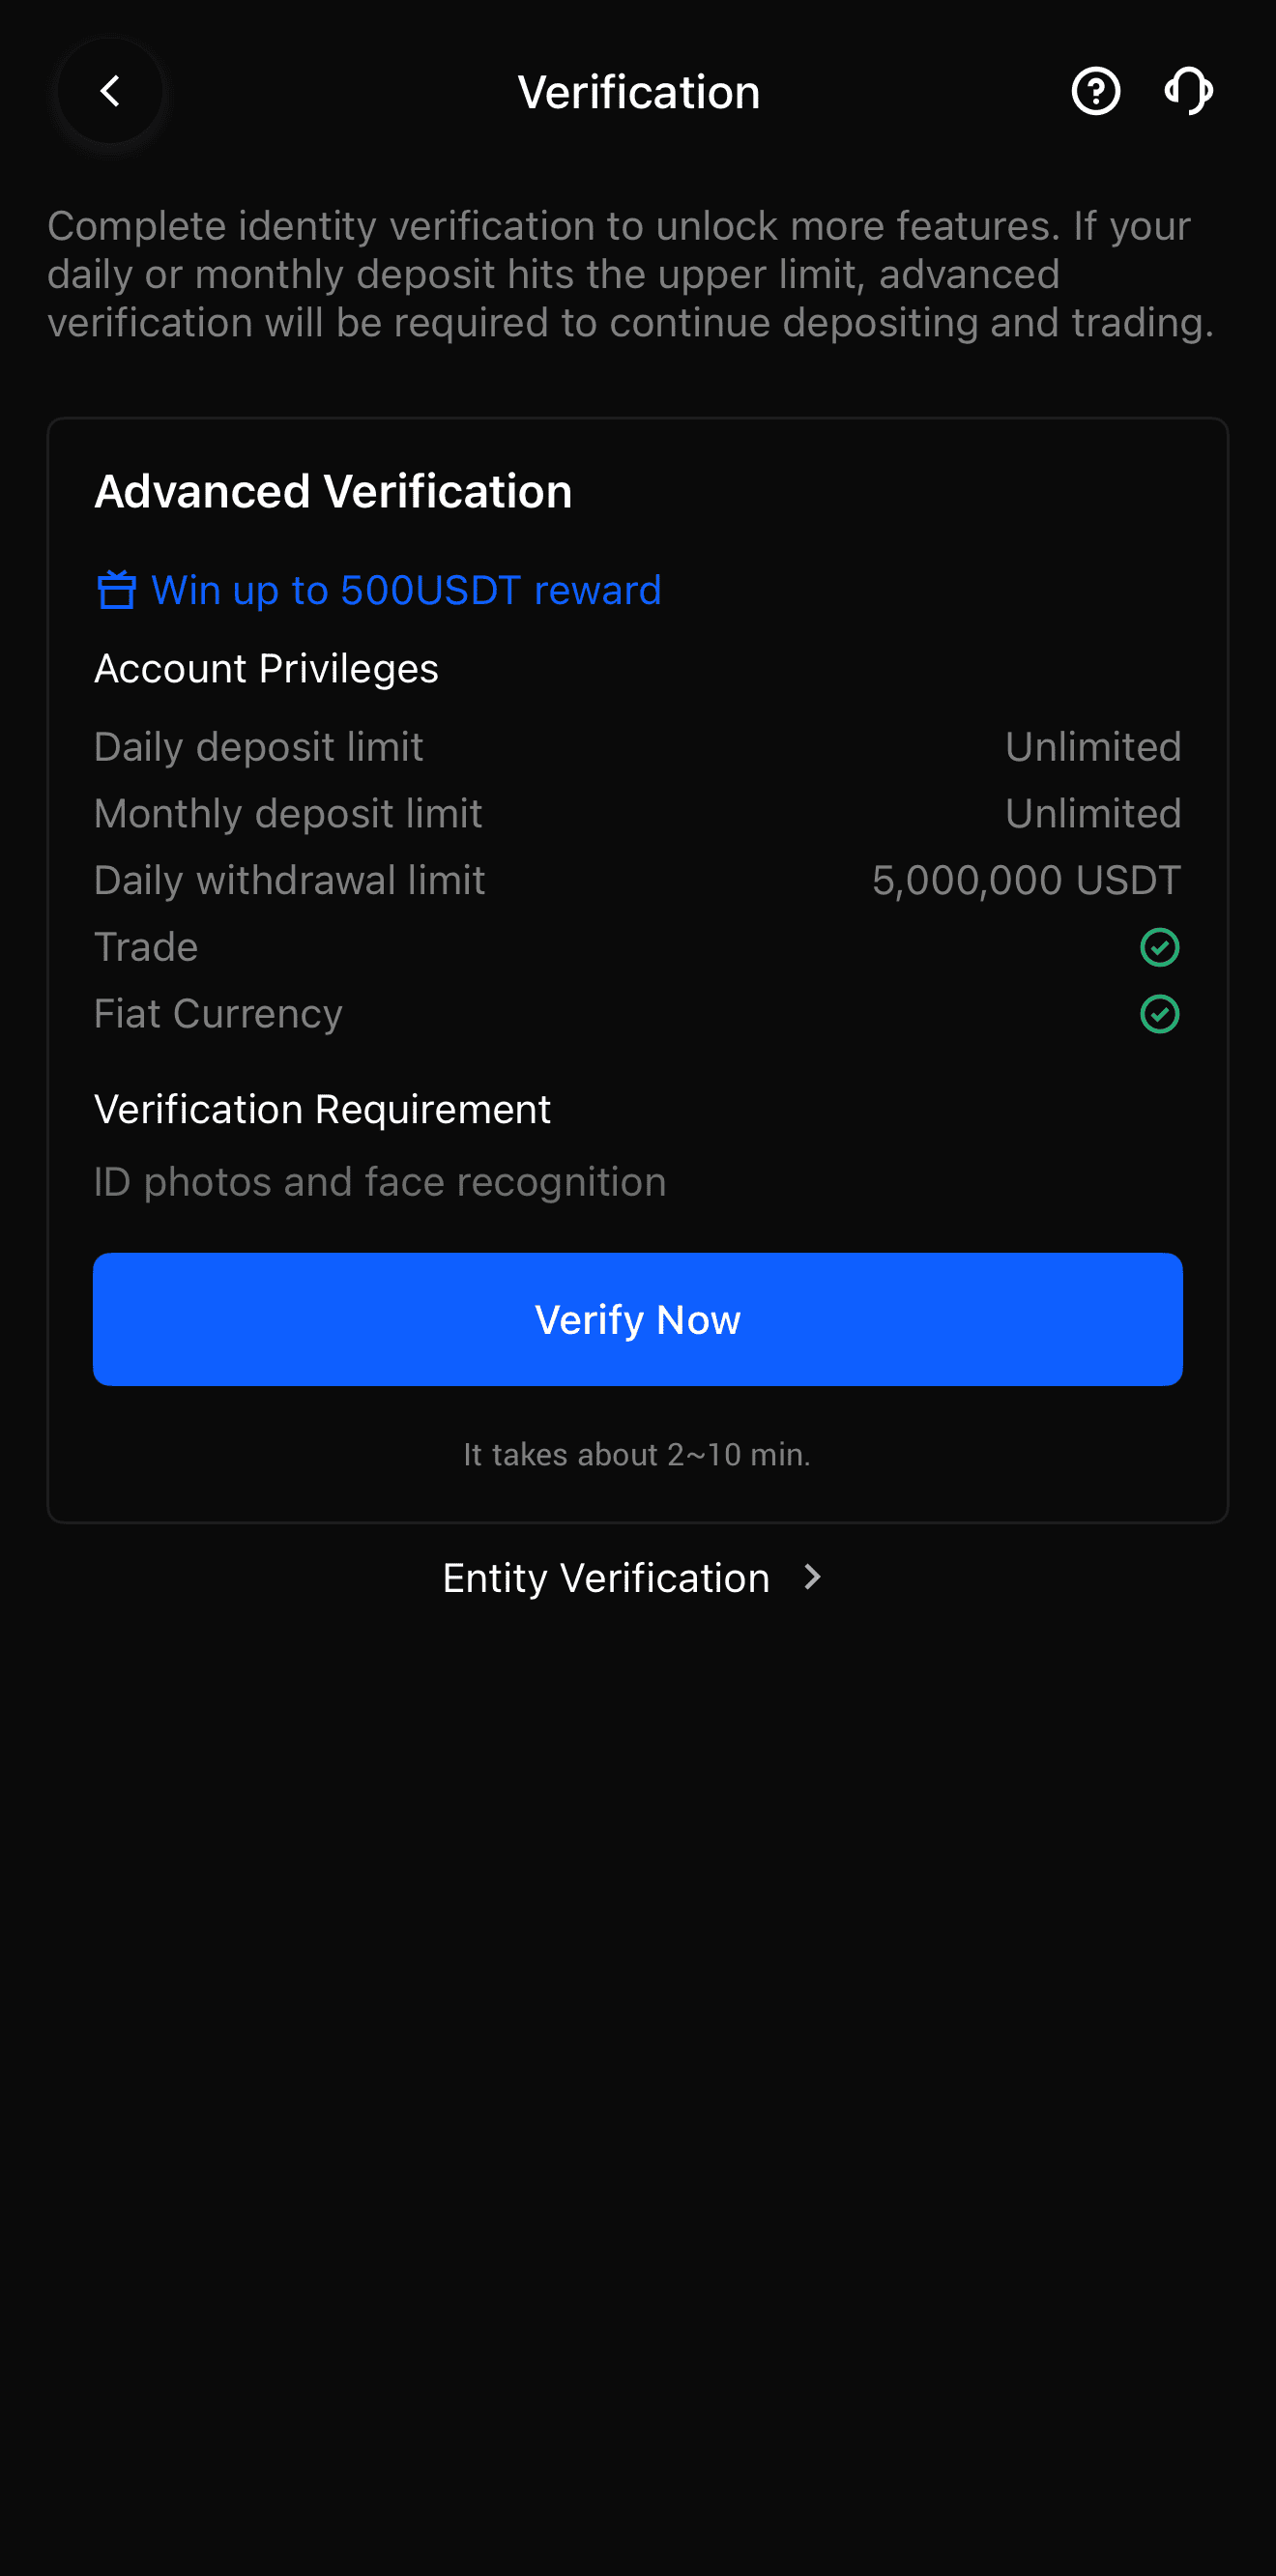Select the Advanced Verification heading
The image size is (1276, 2576).
point(333,491)
